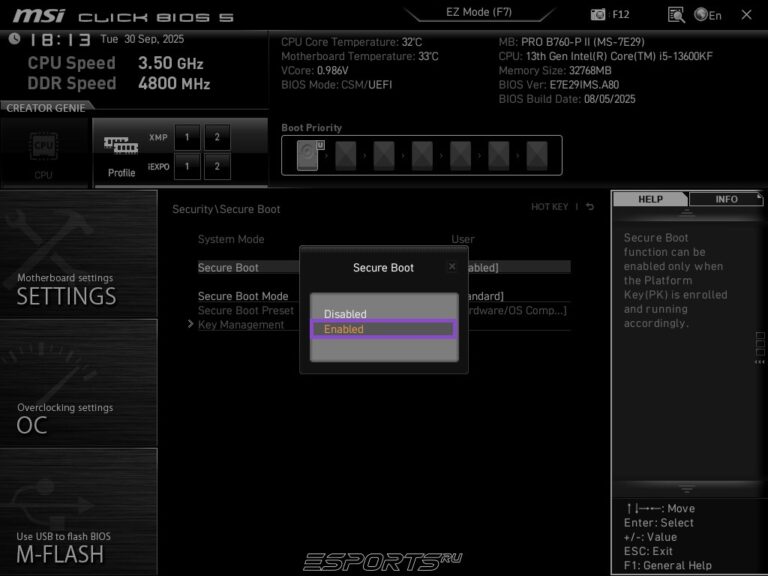Close the Secure Boot popup dialog

pyautogui.click(x=452, y=267)
